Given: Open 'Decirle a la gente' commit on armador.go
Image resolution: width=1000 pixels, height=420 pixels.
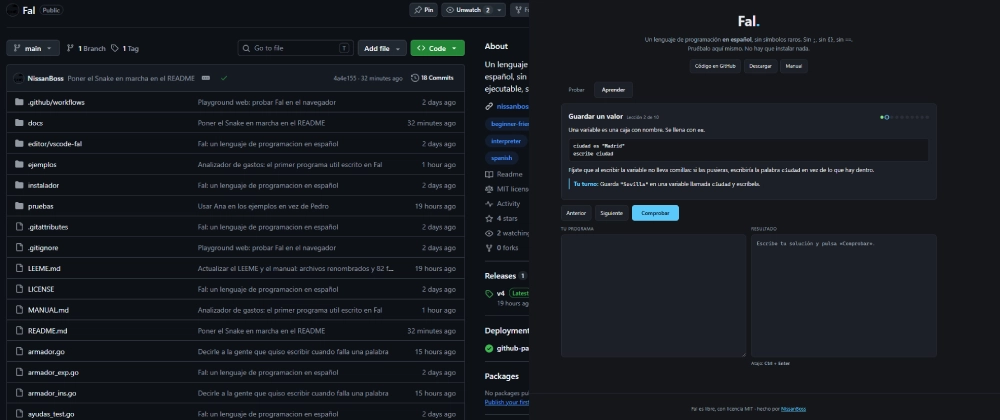Looking at the screenshot, I should click(293, 352).
